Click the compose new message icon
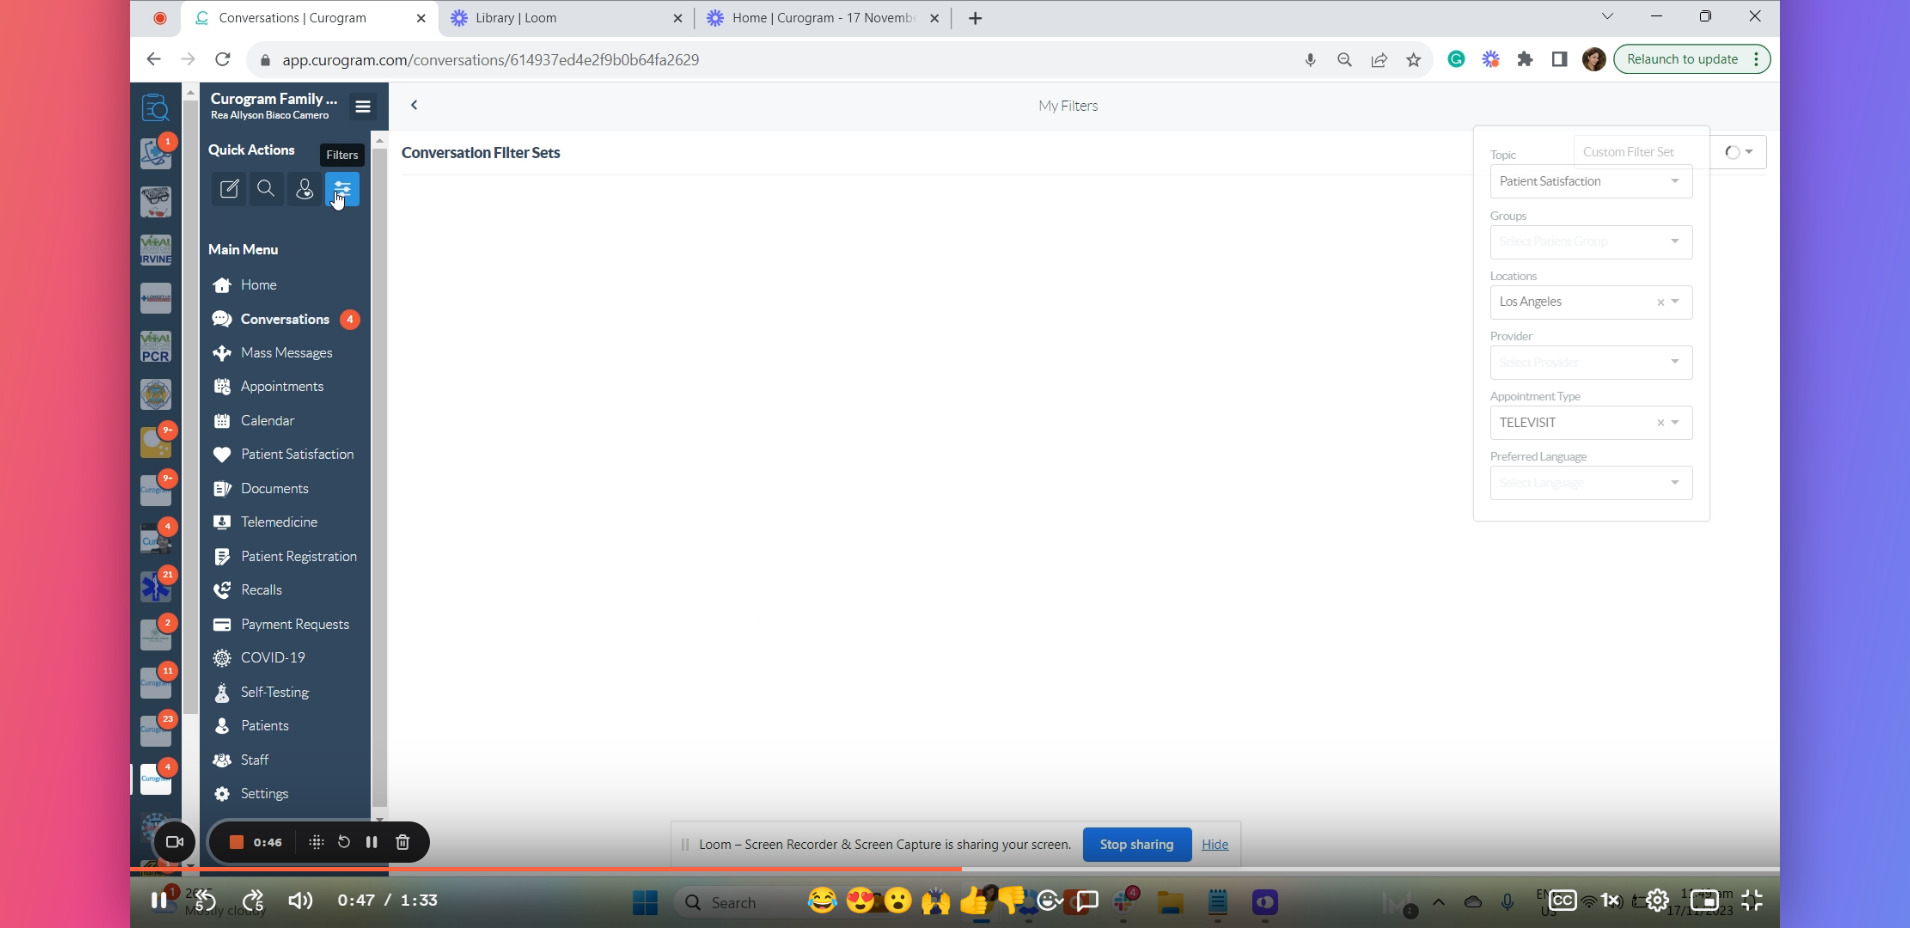 pos(229,189)
